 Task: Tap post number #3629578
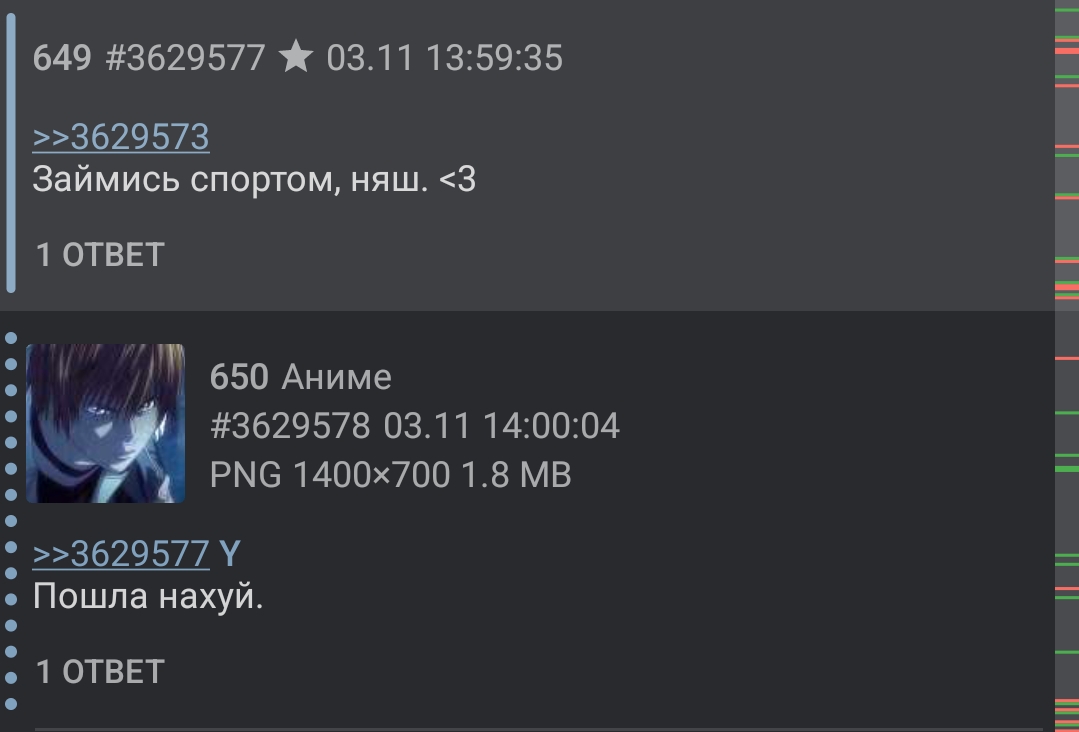point(290,425)
